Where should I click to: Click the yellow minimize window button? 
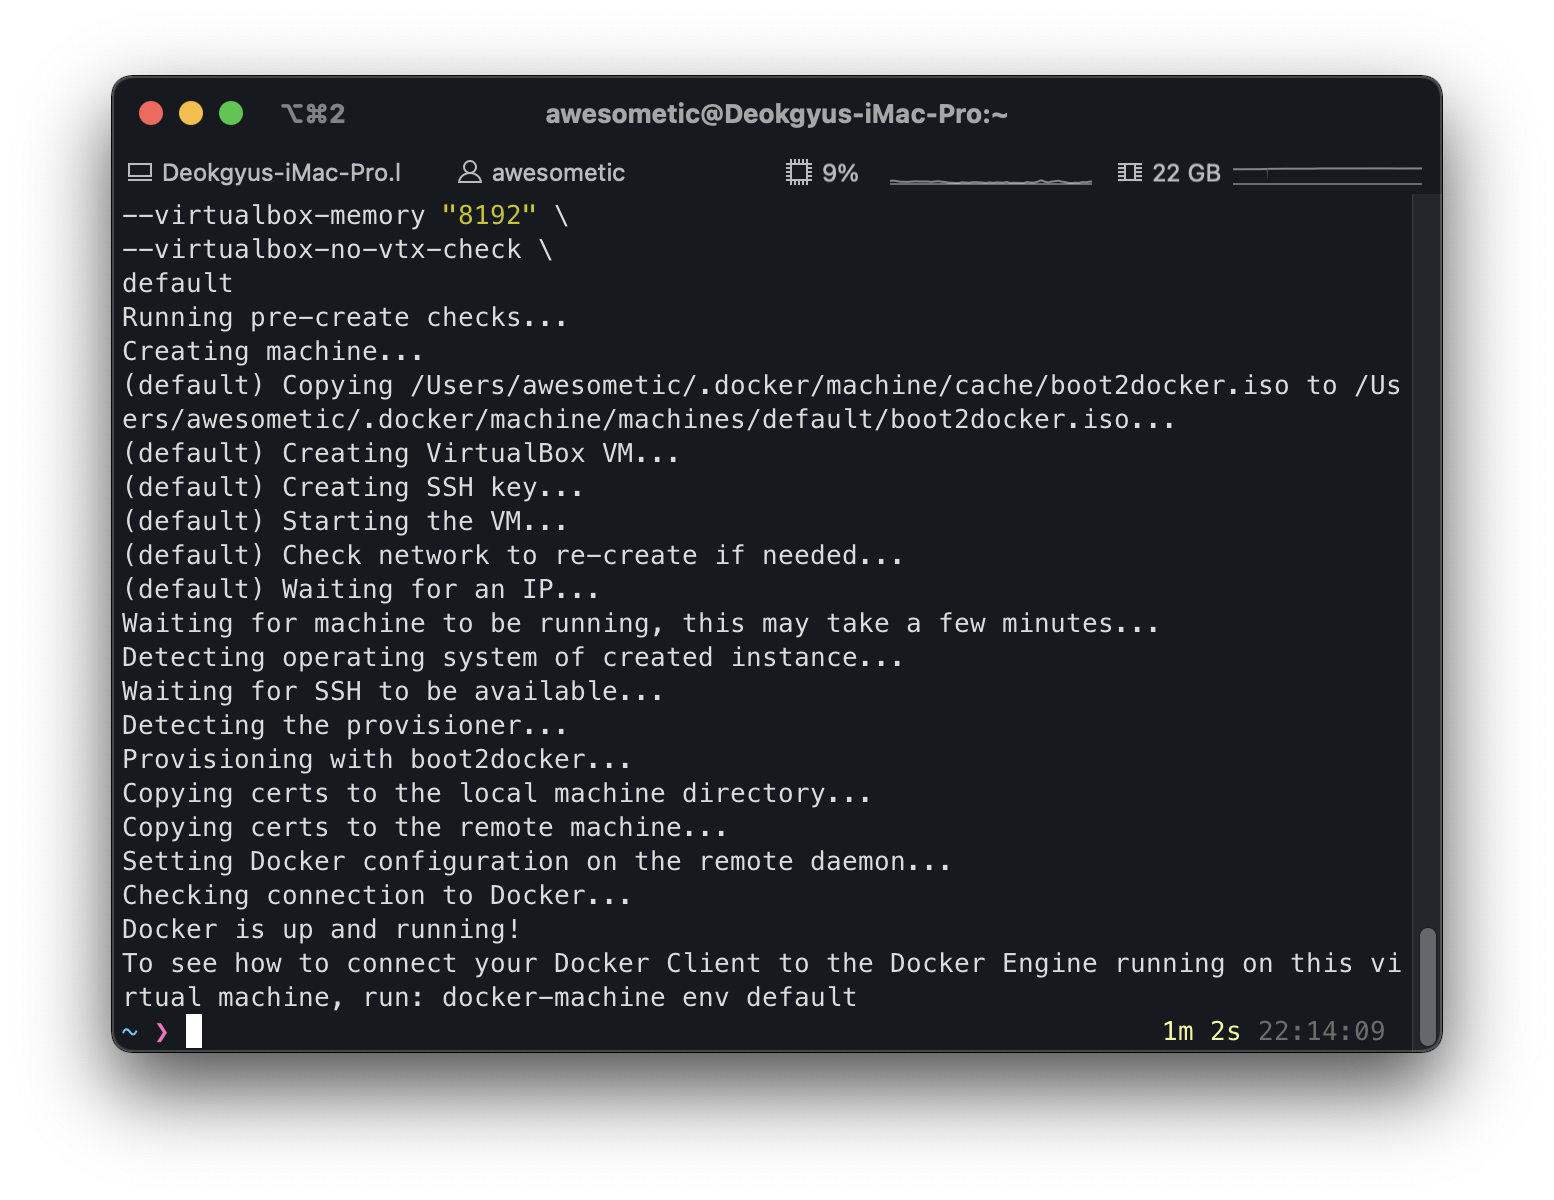coord(191,113)
